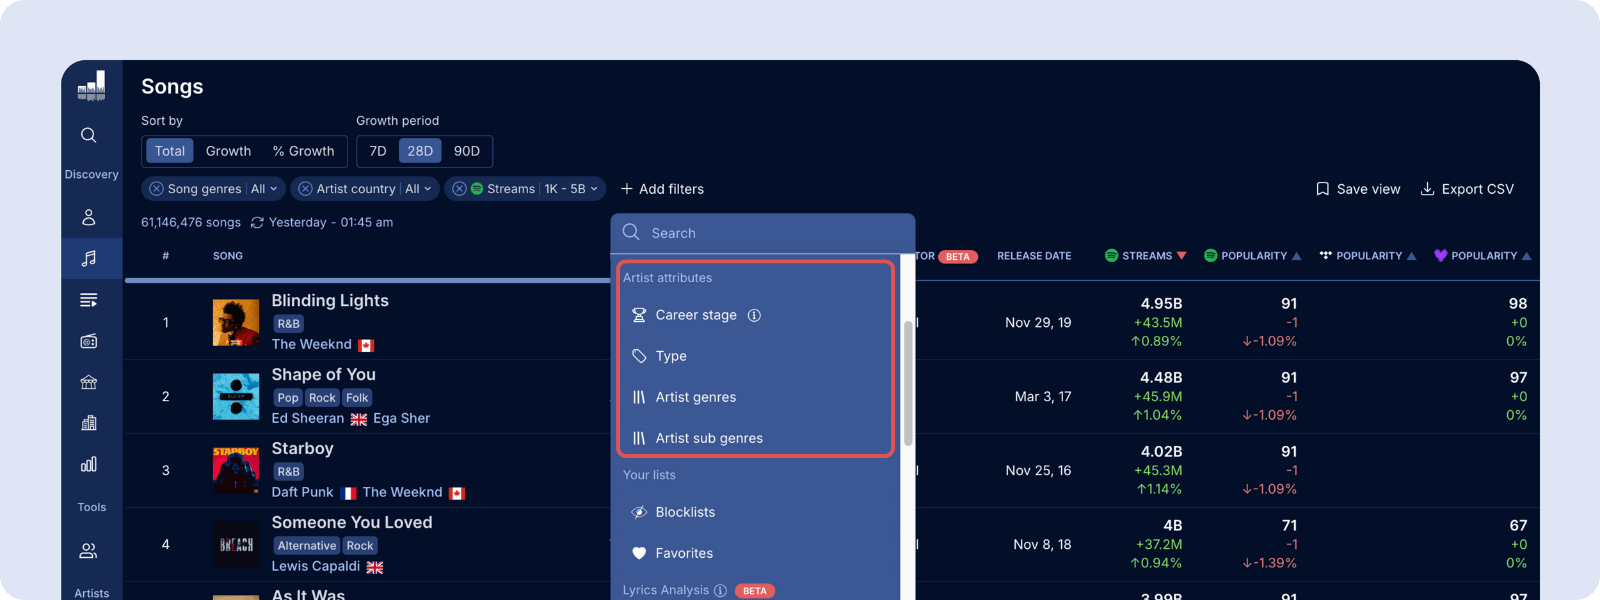Remove the Spotify Streams filter
Viewport: 1600px width, 600px height.
pos(459,189)
